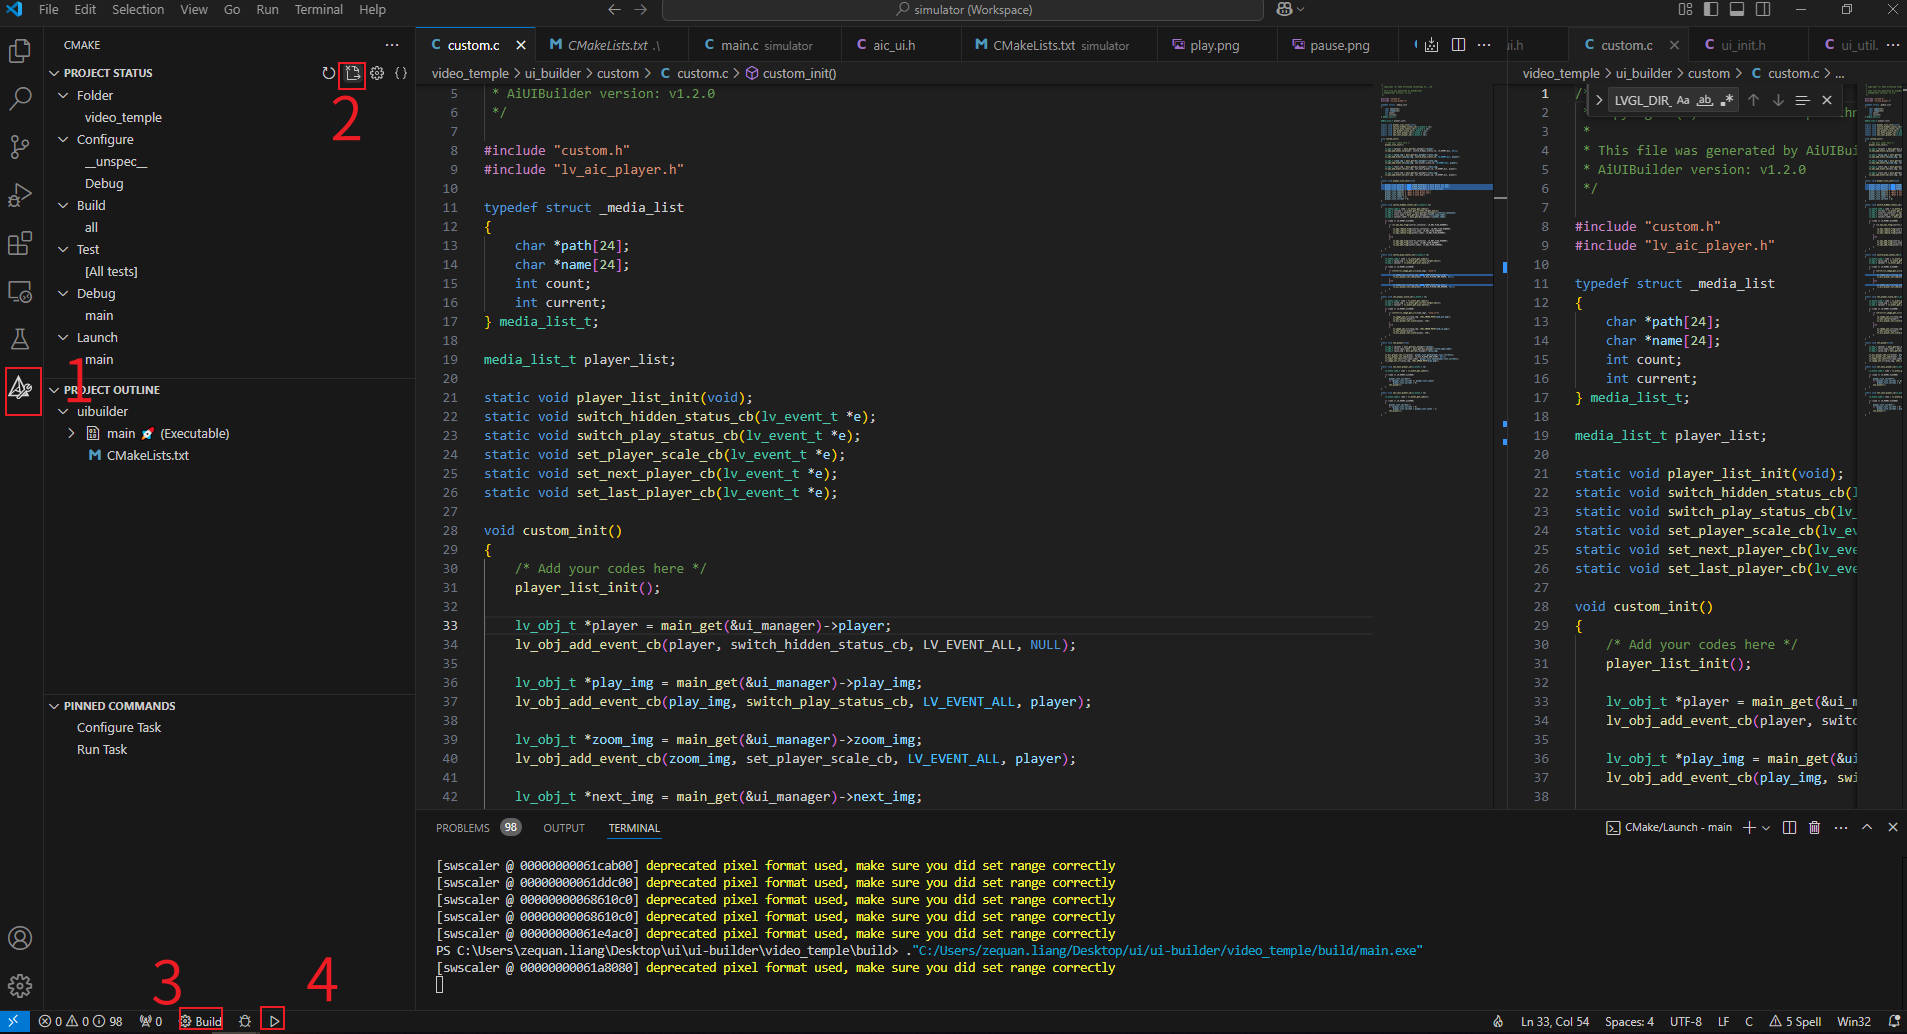Go to next find match
Screen dimensions: 1907x1034
tap(1778, 100)
